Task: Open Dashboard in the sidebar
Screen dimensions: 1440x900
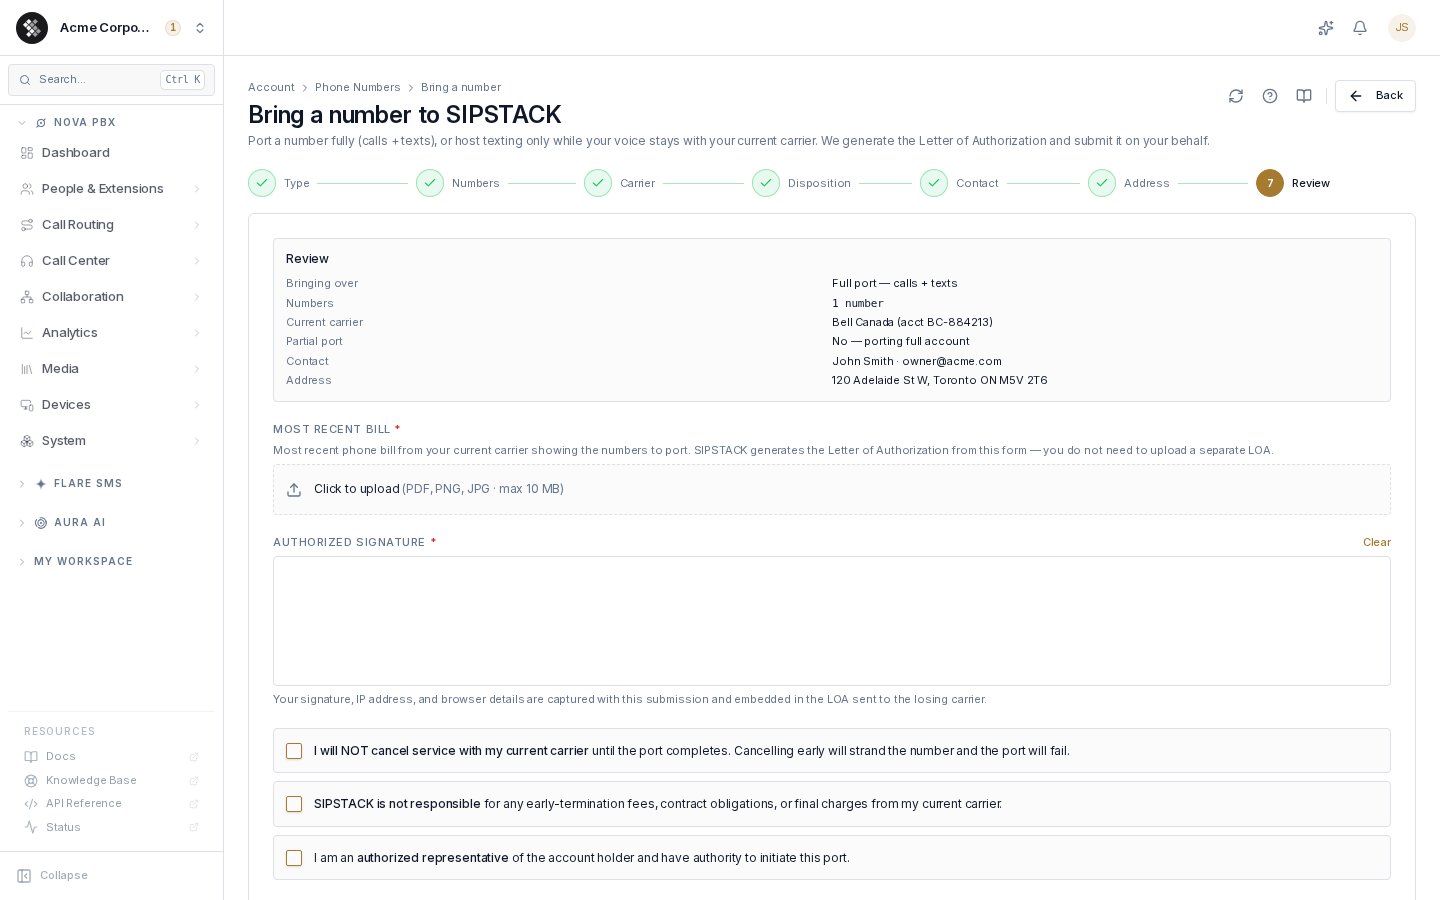Action: pyautogui.click(x=111, y=153)
